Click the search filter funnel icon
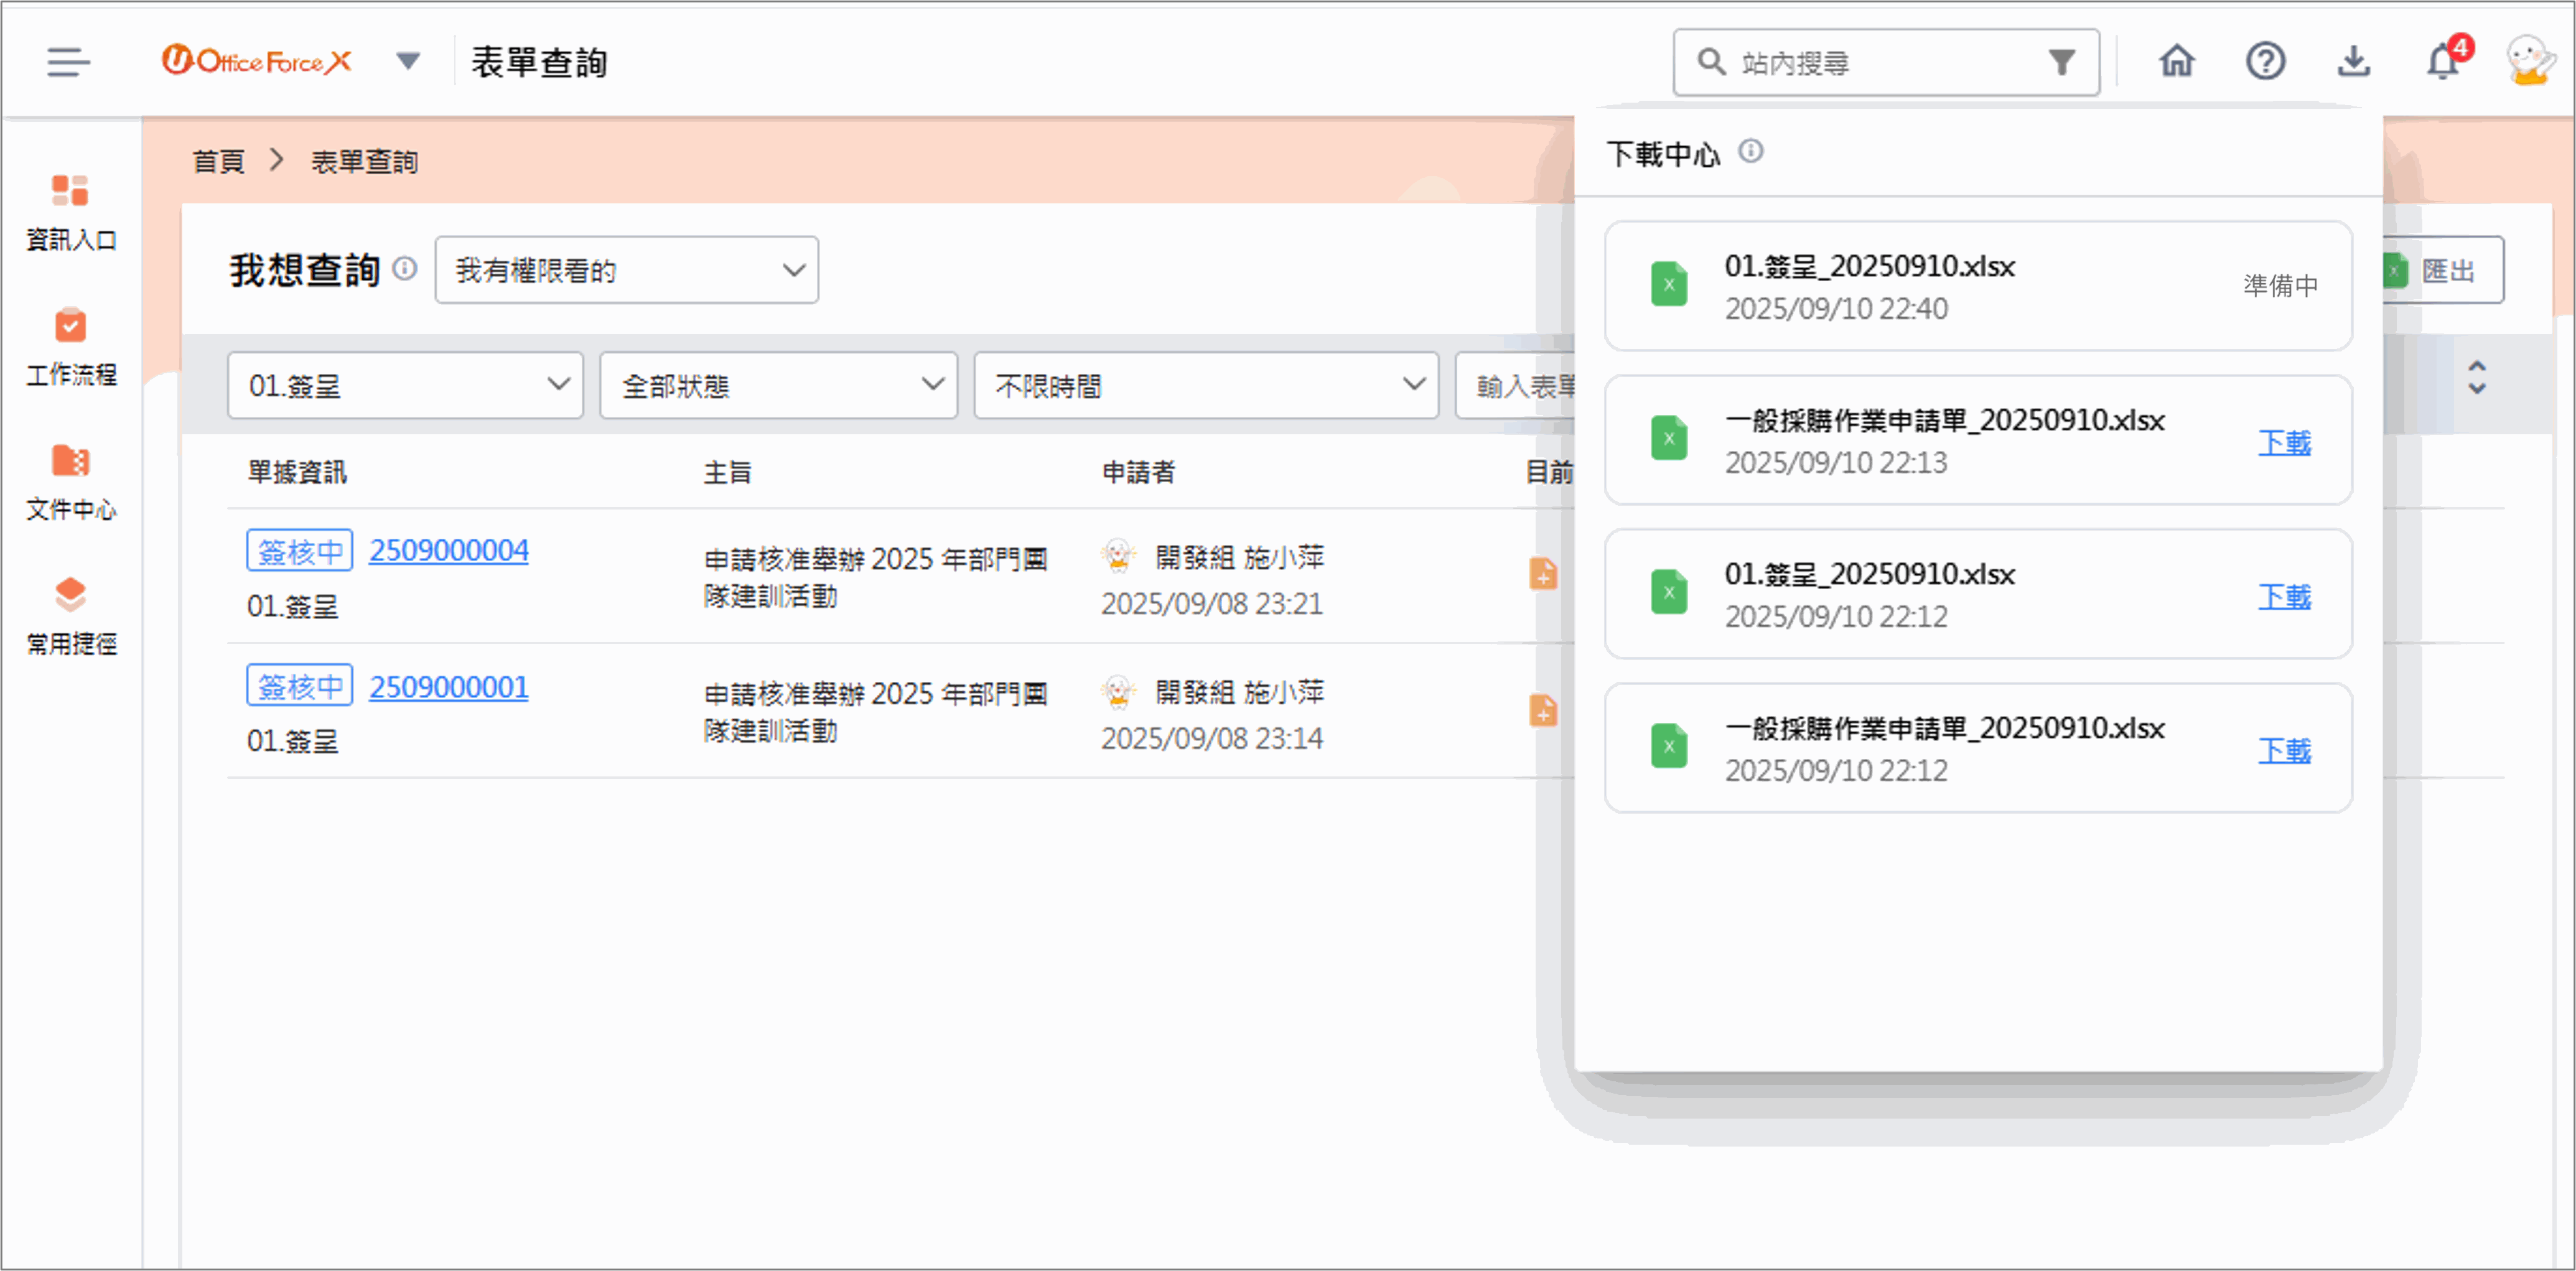This screenshot has height=1271, width=2576. pos(2061,62)
